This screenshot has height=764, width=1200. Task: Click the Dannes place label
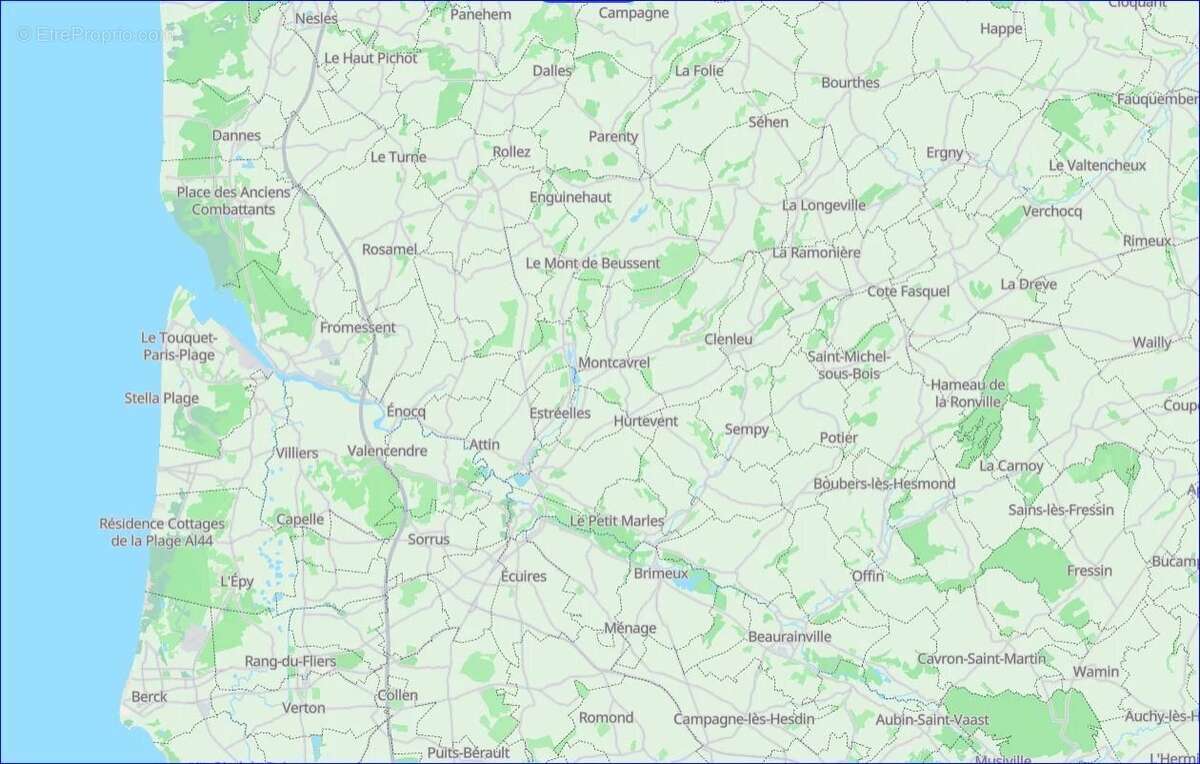pyautogui.click(x=236, y=135)
